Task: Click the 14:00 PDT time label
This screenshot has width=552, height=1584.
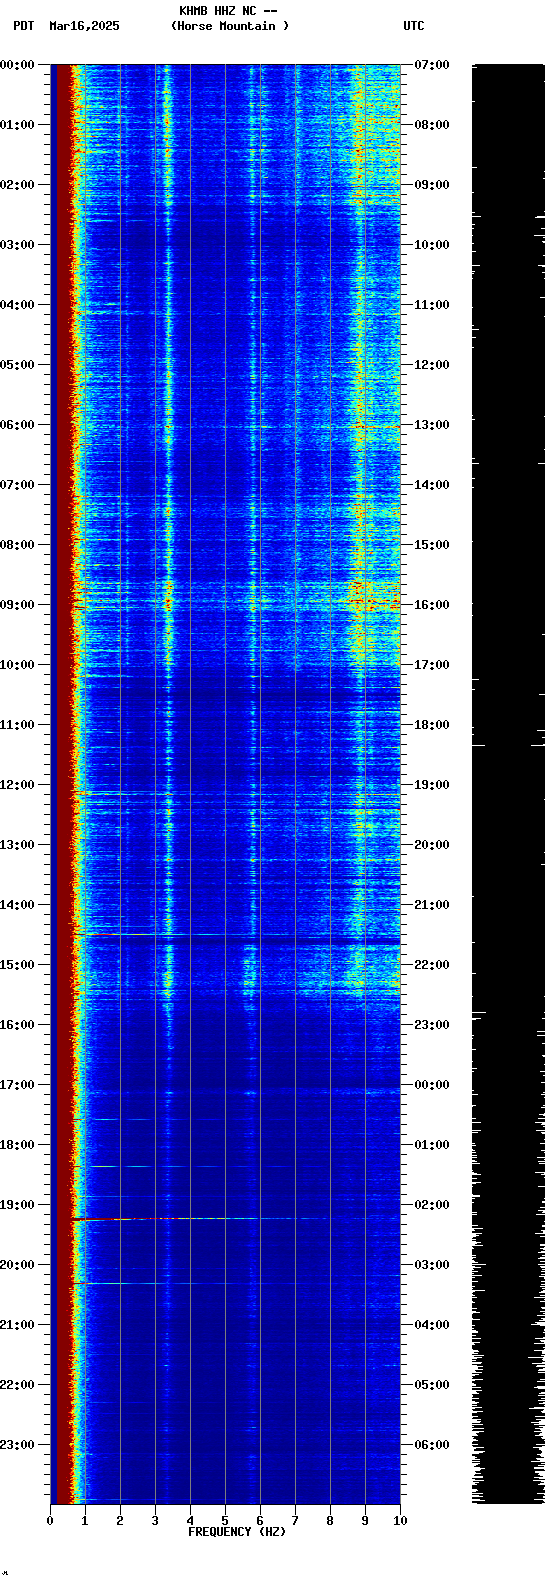Action: pyautogui.click(x=18, y=905)
